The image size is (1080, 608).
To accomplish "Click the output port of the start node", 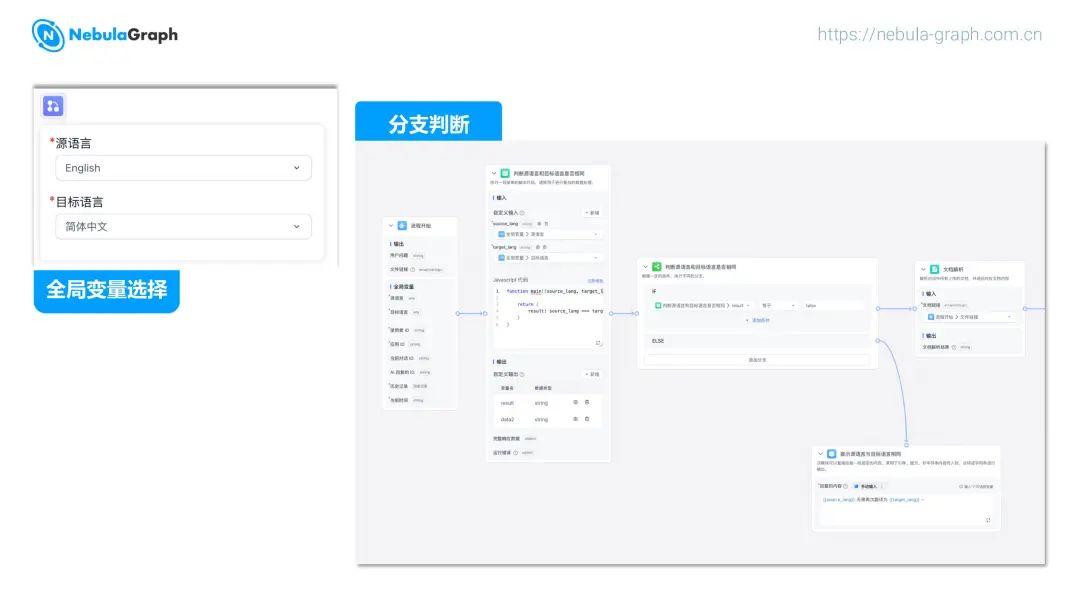I will (458, 313).
